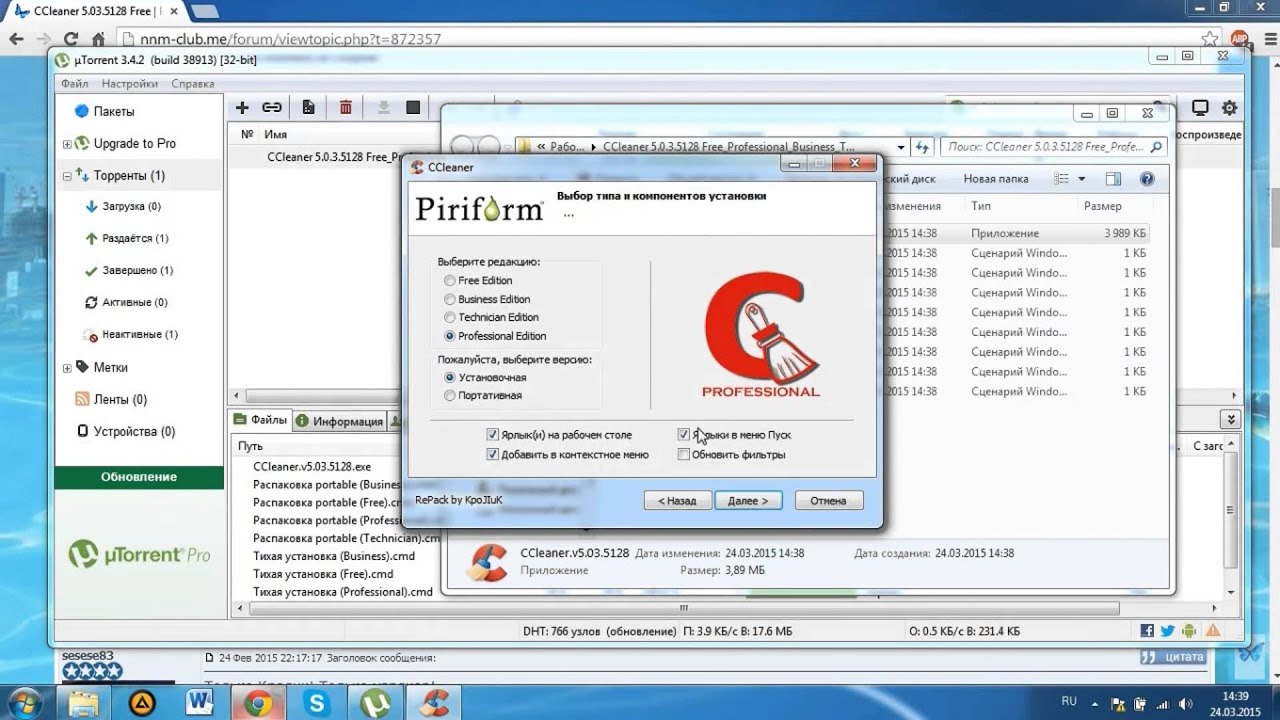Click the Stop square icon in µTorrent toolbar
The height and width of the screenshot is (720, 1280).
(413, 107)
